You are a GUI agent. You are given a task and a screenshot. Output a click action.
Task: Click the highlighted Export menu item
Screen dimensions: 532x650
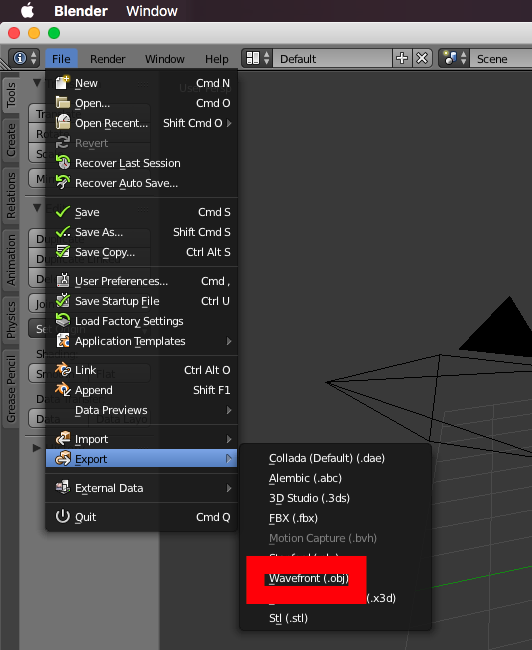point(142,459)
